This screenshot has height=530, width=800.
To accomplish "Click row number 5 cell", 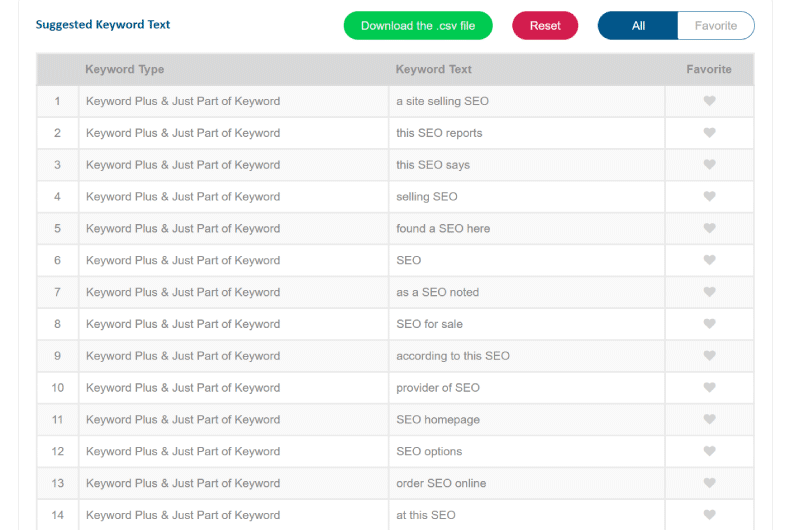I will (x=58, y=228).
